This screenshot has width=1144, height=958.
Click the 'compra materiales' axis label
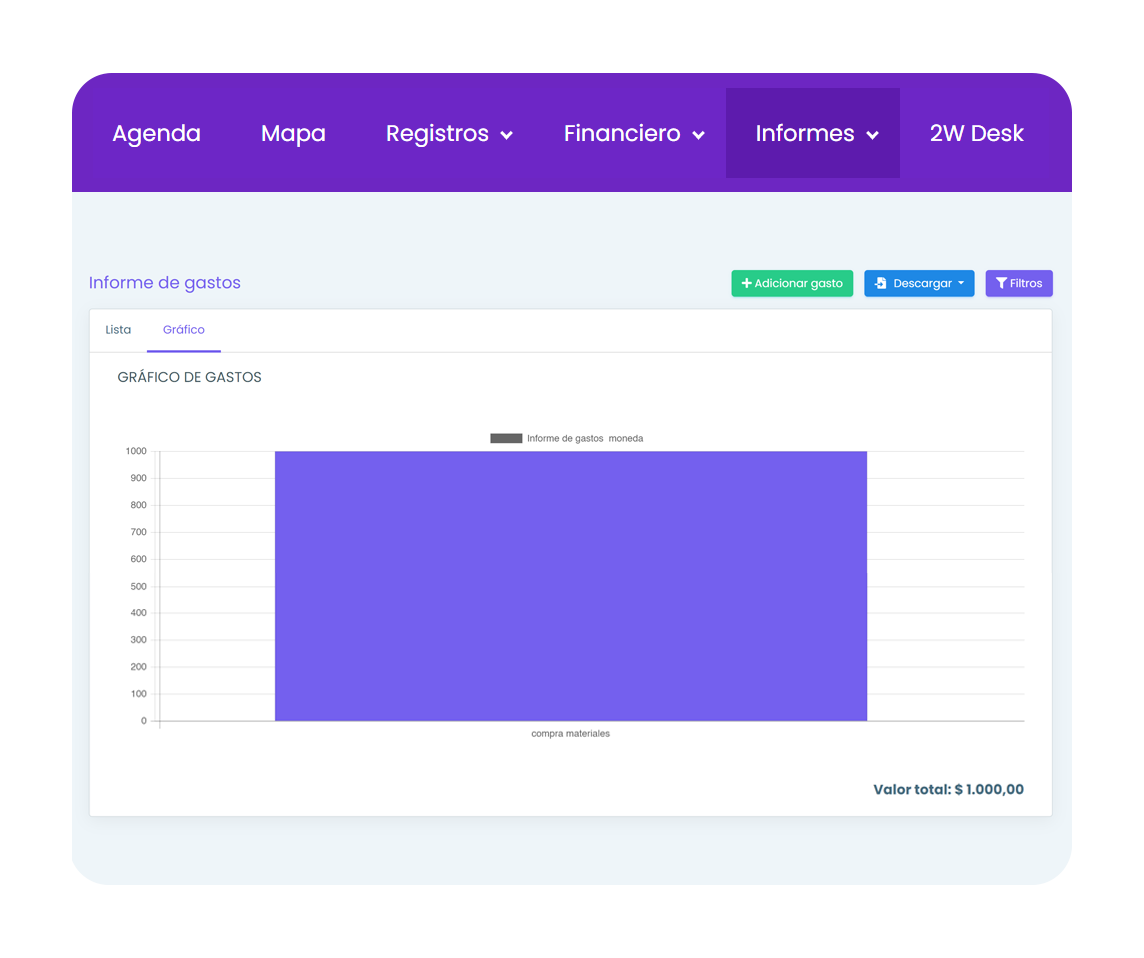tap(570, 734)
